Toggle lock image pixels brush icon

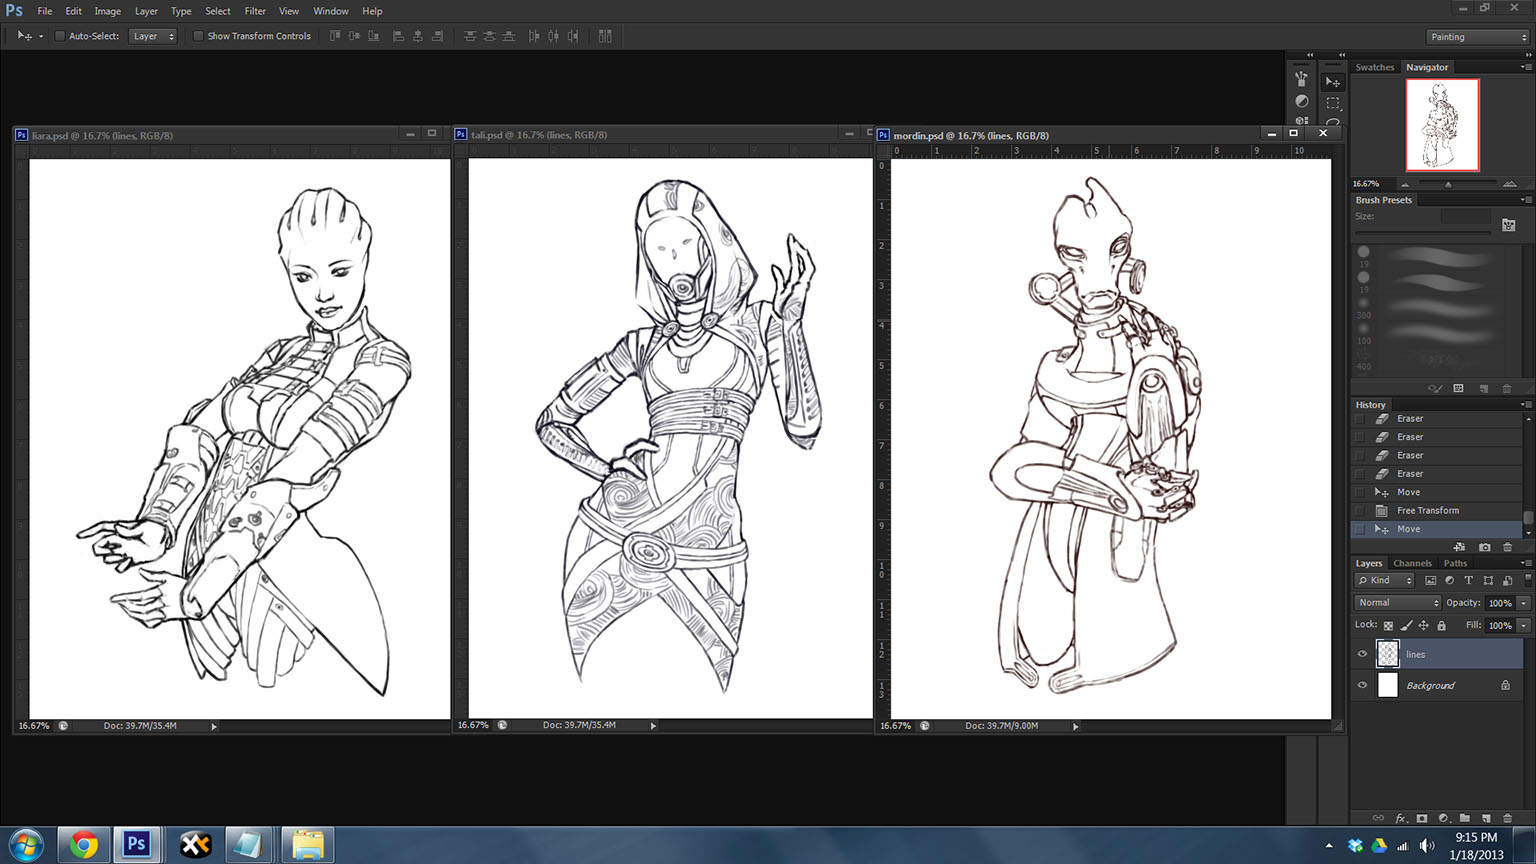tap(1406, 626)
